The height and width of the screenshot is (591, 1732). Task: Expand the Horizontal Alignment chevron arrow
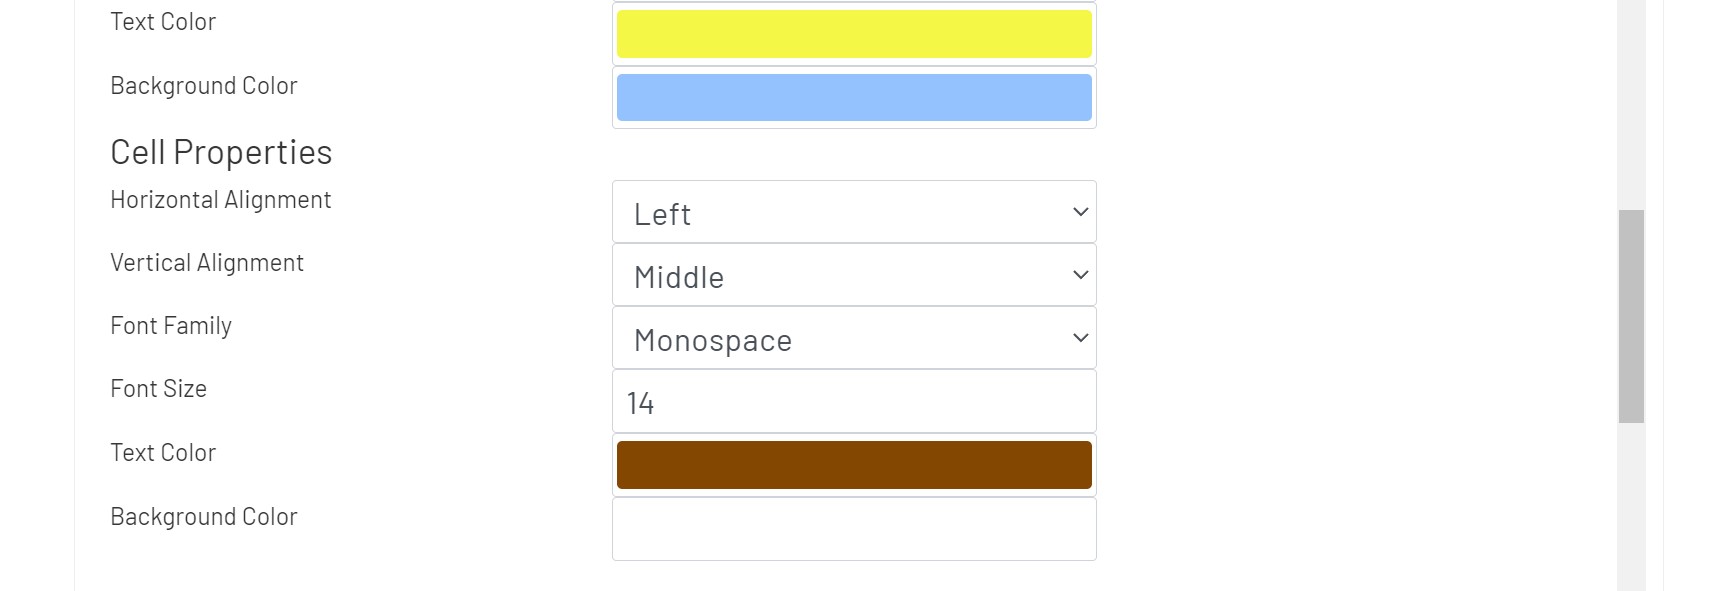[1079, 212]
